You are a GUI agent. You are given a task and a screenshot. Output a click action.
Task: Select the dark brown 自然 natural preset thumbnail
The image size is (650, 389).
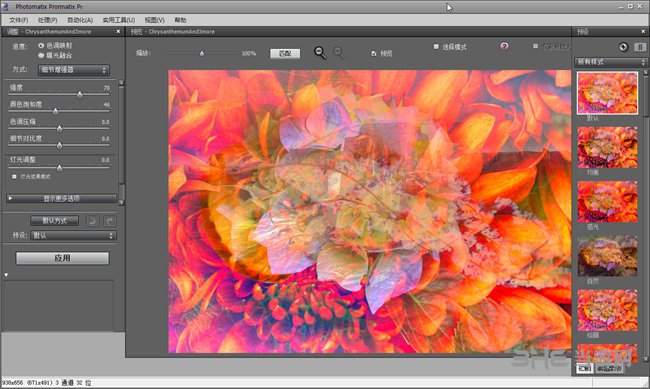(607, 256)
